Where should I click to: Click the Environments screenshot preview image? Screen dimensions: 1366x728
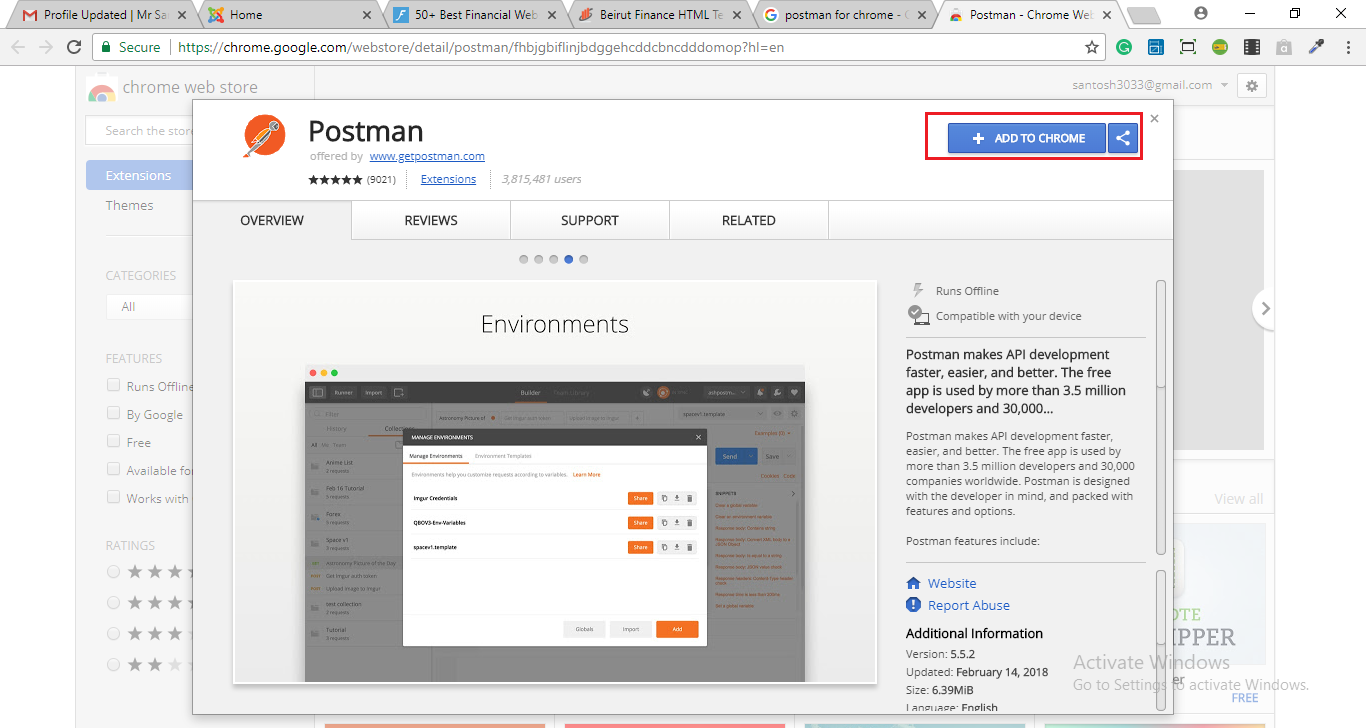[555, 482]
